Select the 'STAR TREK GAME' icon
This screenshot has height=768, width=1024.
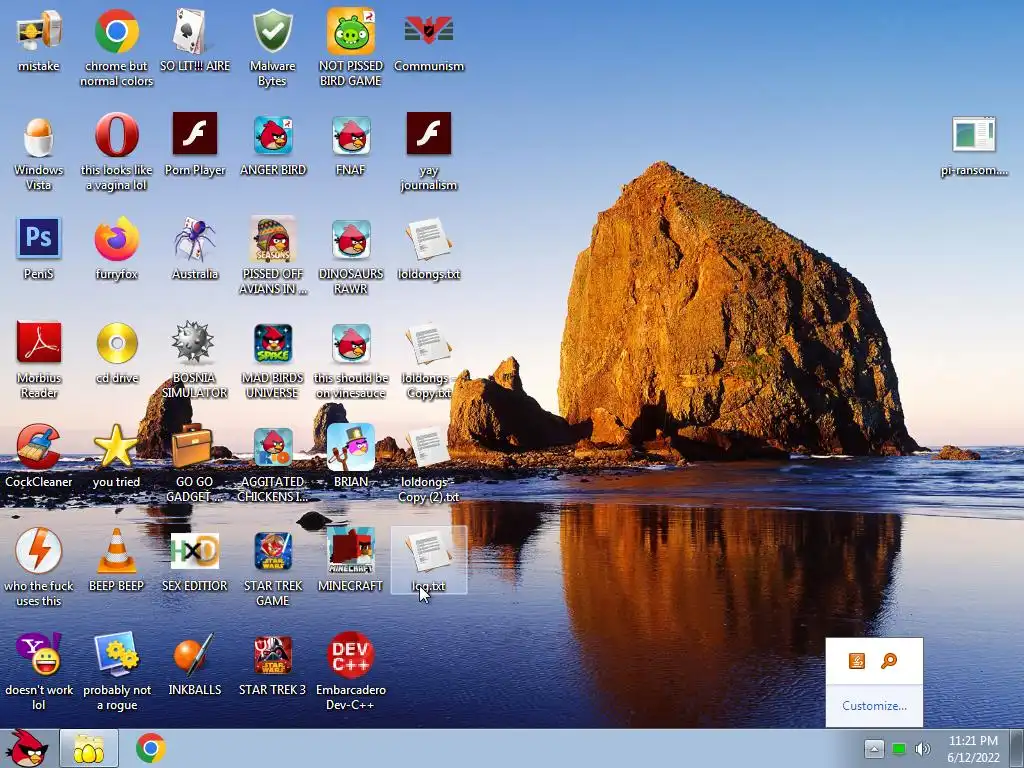point(273,568)
